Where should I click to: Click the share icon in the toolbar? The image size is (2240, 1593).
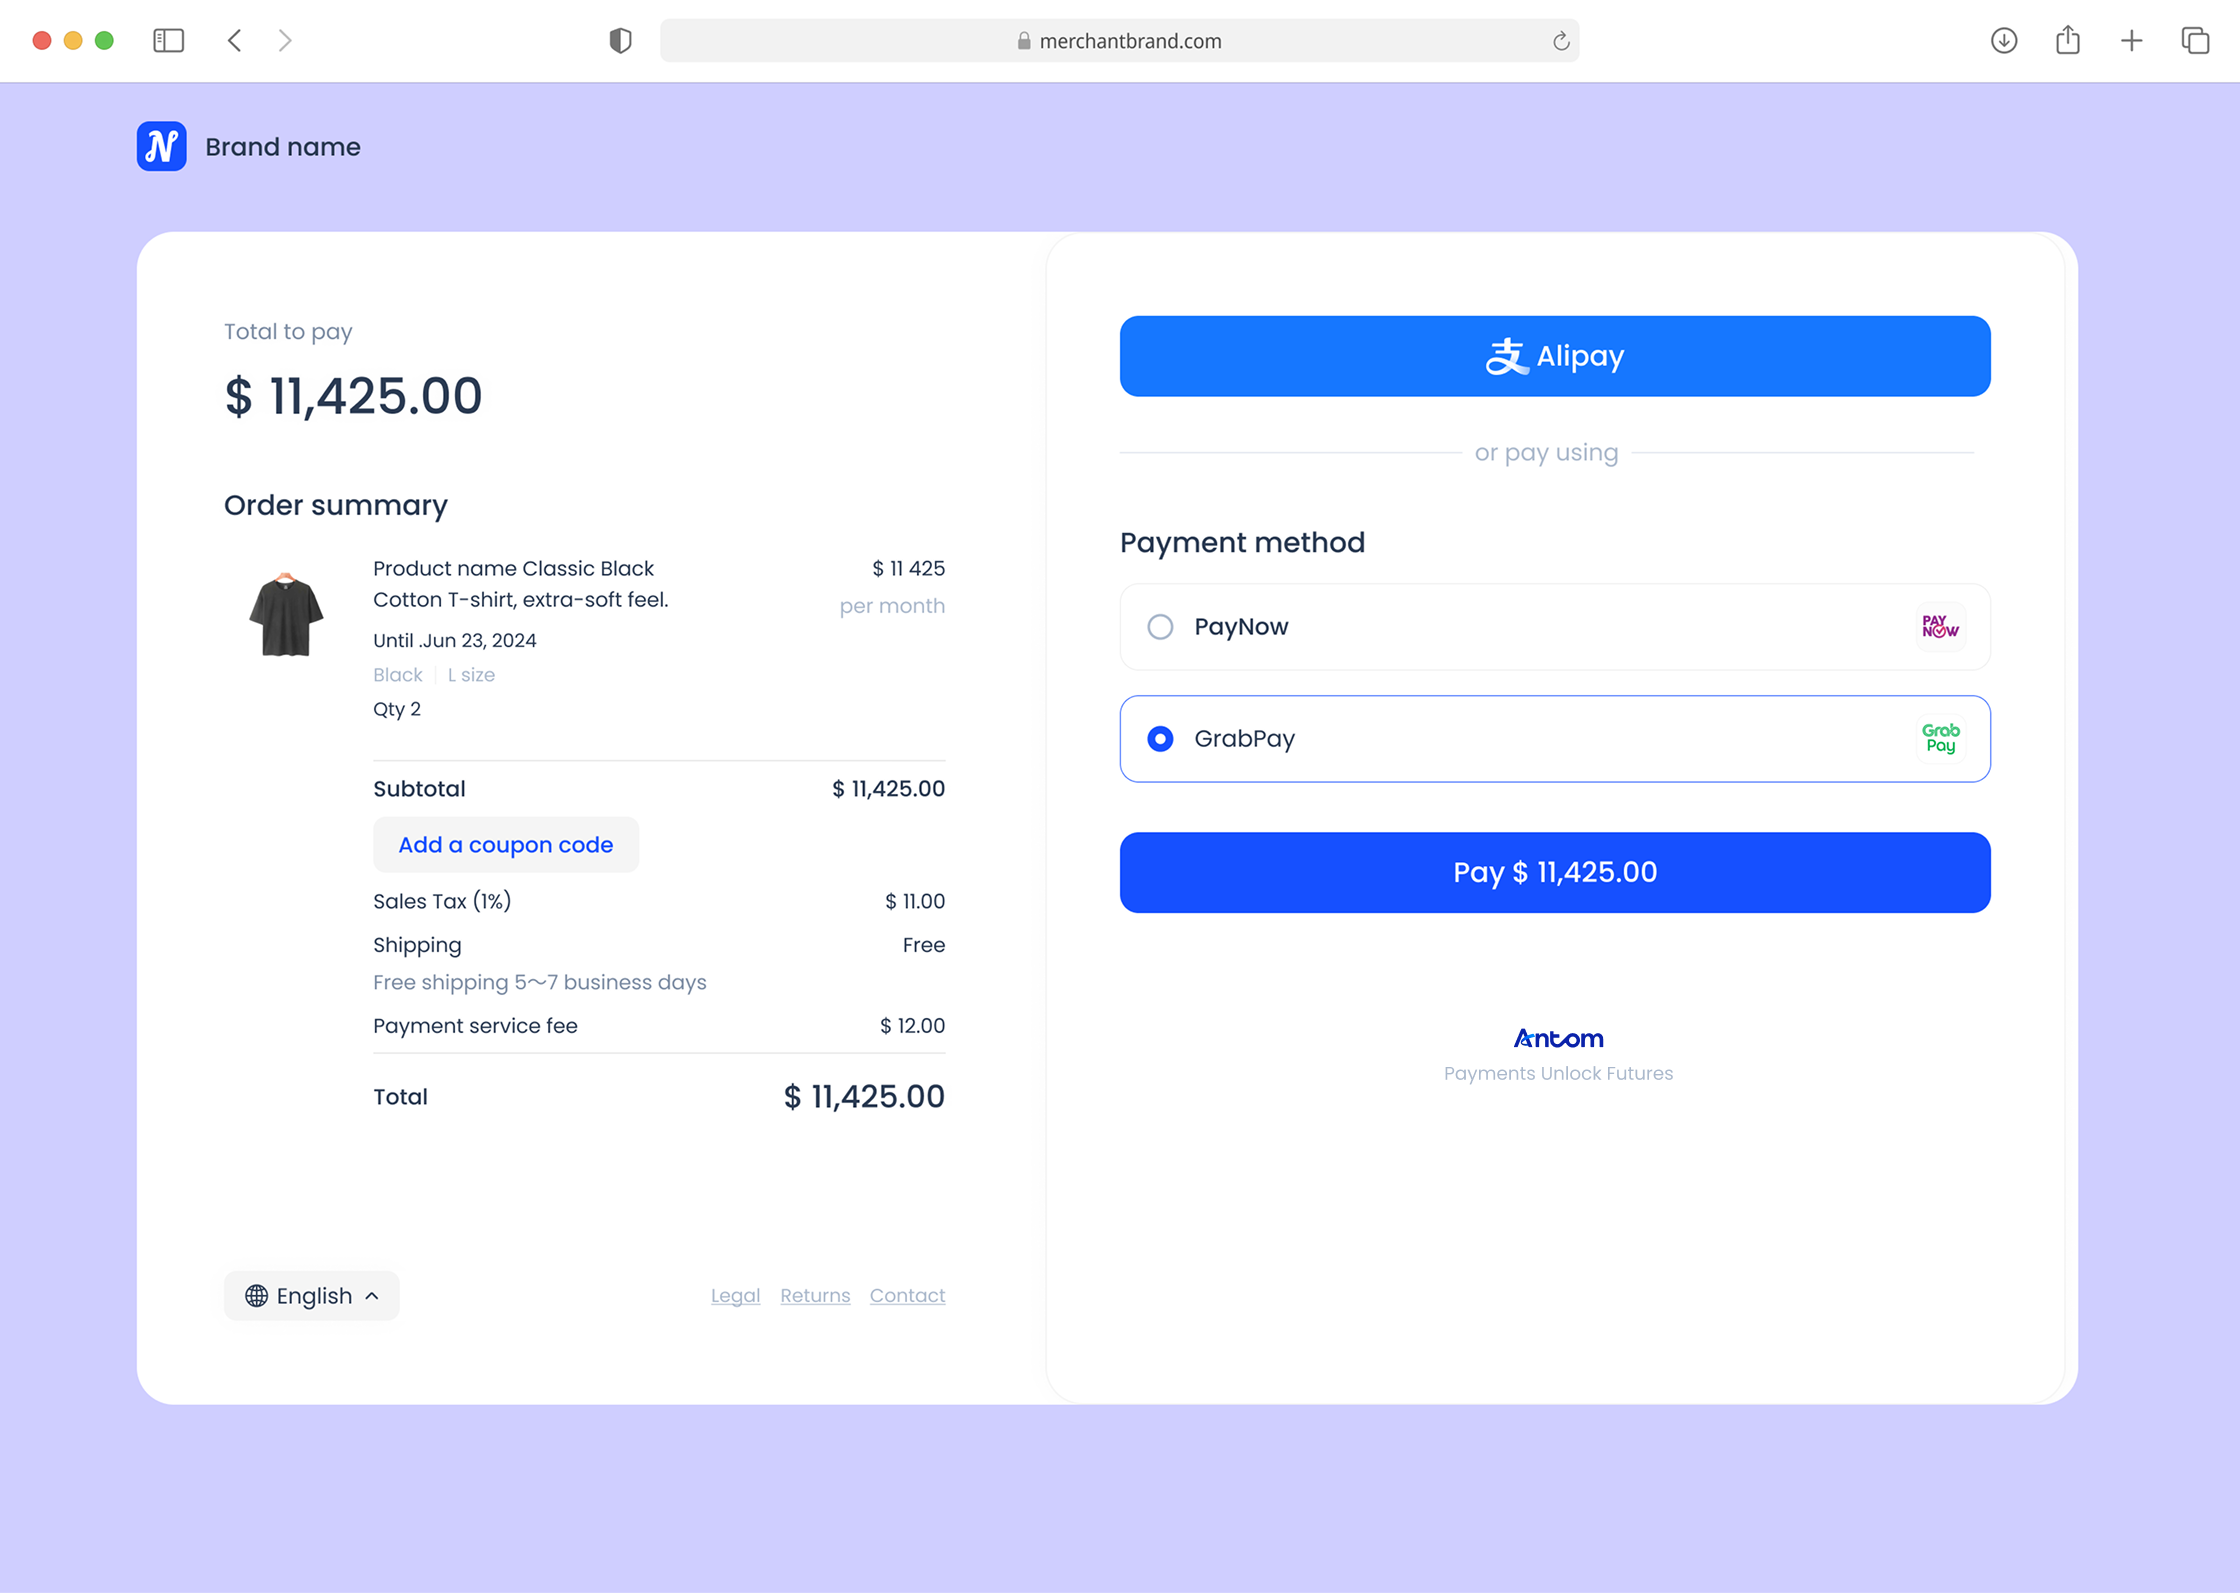(x=2067, y=40)
